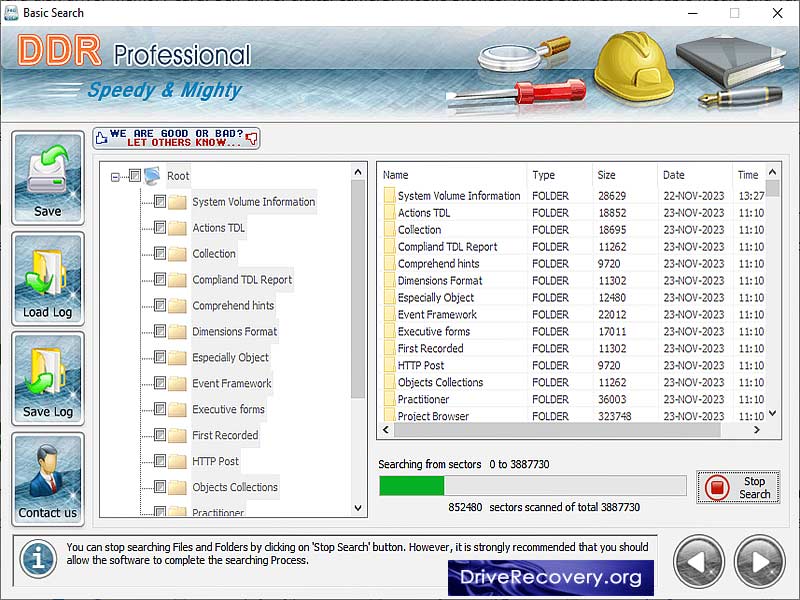Click file list scroll left arrow
This screenshot has height=600, width=800.
pos(386,430)
